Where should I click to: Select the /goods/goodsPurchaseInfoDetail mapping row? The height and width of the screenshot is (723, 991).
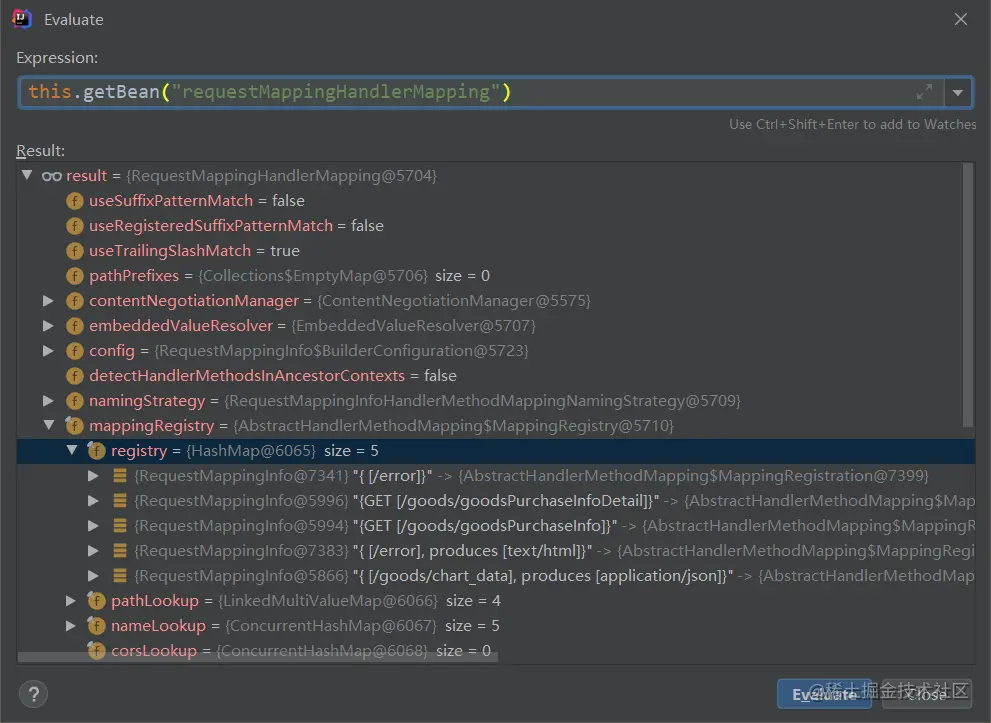[496, 501]
